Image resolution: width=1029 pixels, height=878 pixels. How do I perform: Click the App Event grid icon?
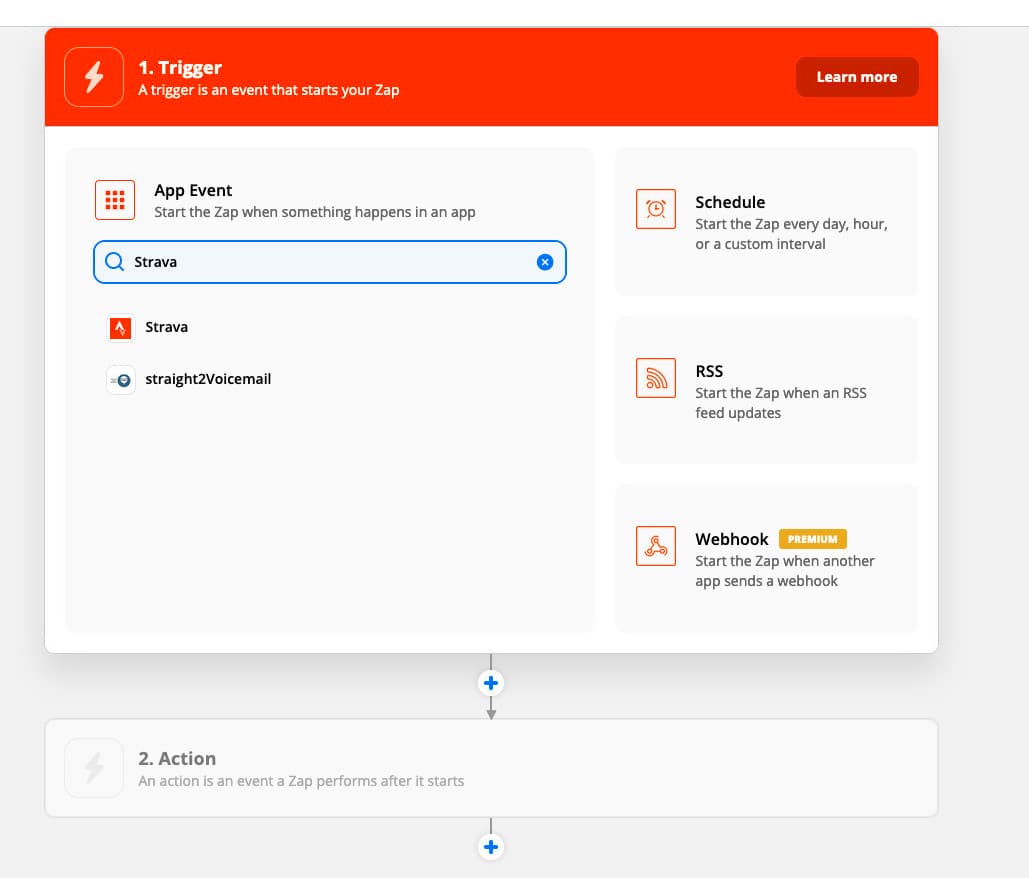click(x=114, y=200)
